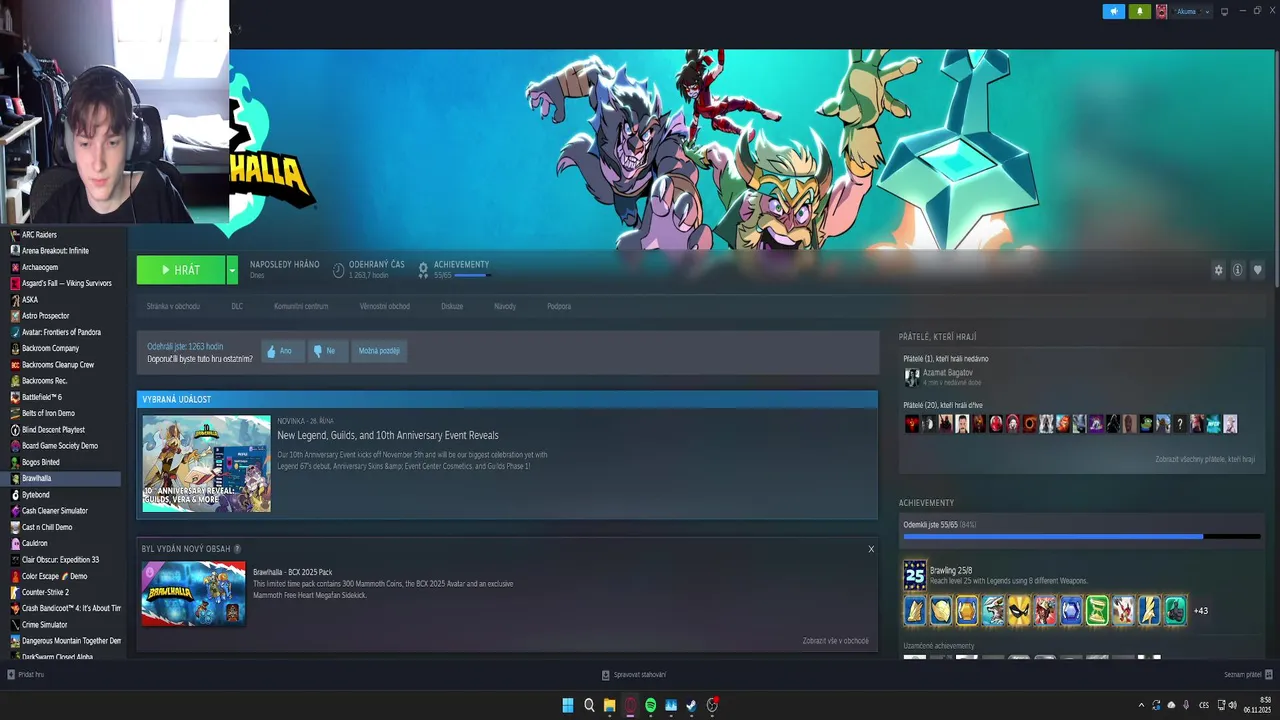The height and width of the screenshot is (720, 1280).
Task: Open Steam notifications bell icon
Action: point(1139,11)
